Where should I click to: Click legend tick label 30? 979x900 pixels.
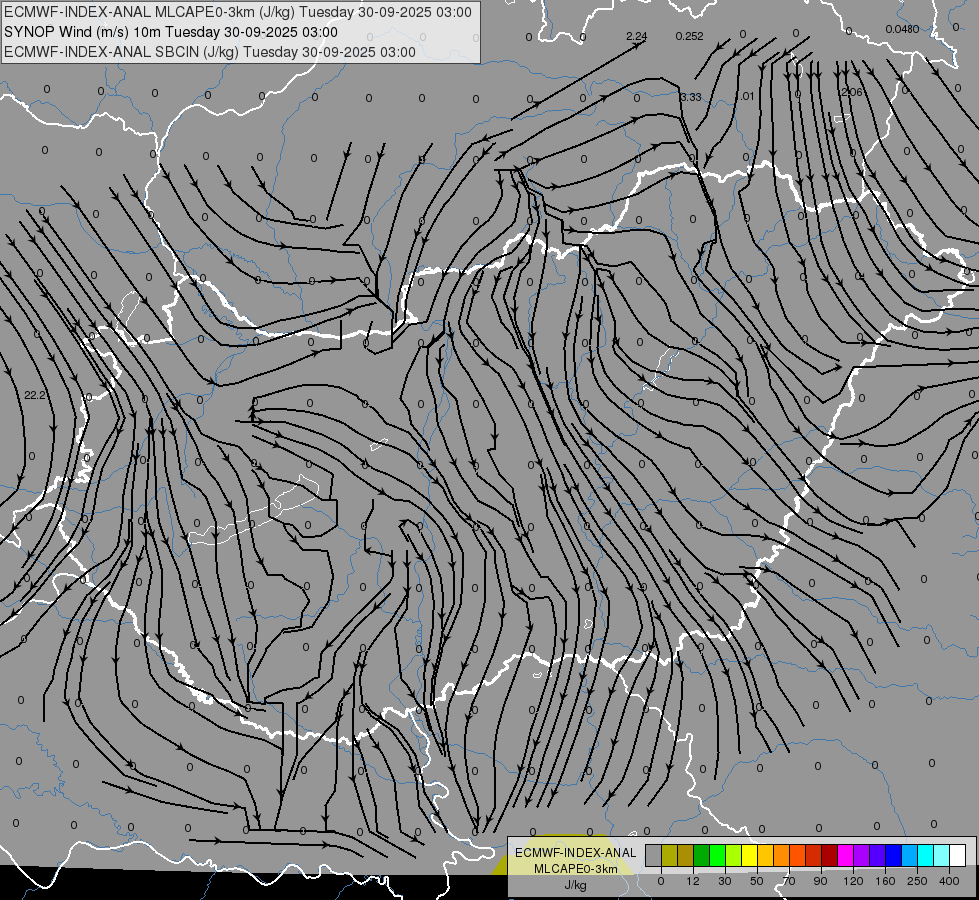tap(725, 881)
